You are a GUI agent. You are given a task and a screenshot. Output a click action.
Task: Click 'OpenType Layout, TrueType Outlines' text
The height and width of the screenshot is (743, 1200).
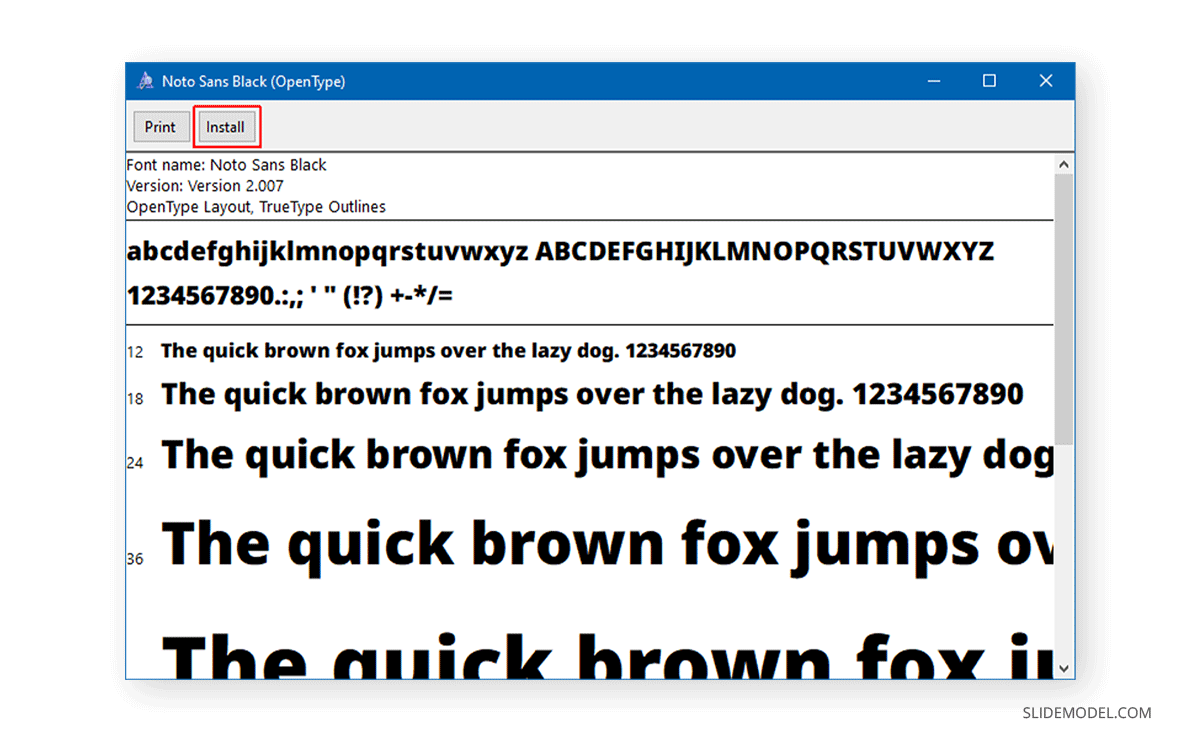pos(256,207)
